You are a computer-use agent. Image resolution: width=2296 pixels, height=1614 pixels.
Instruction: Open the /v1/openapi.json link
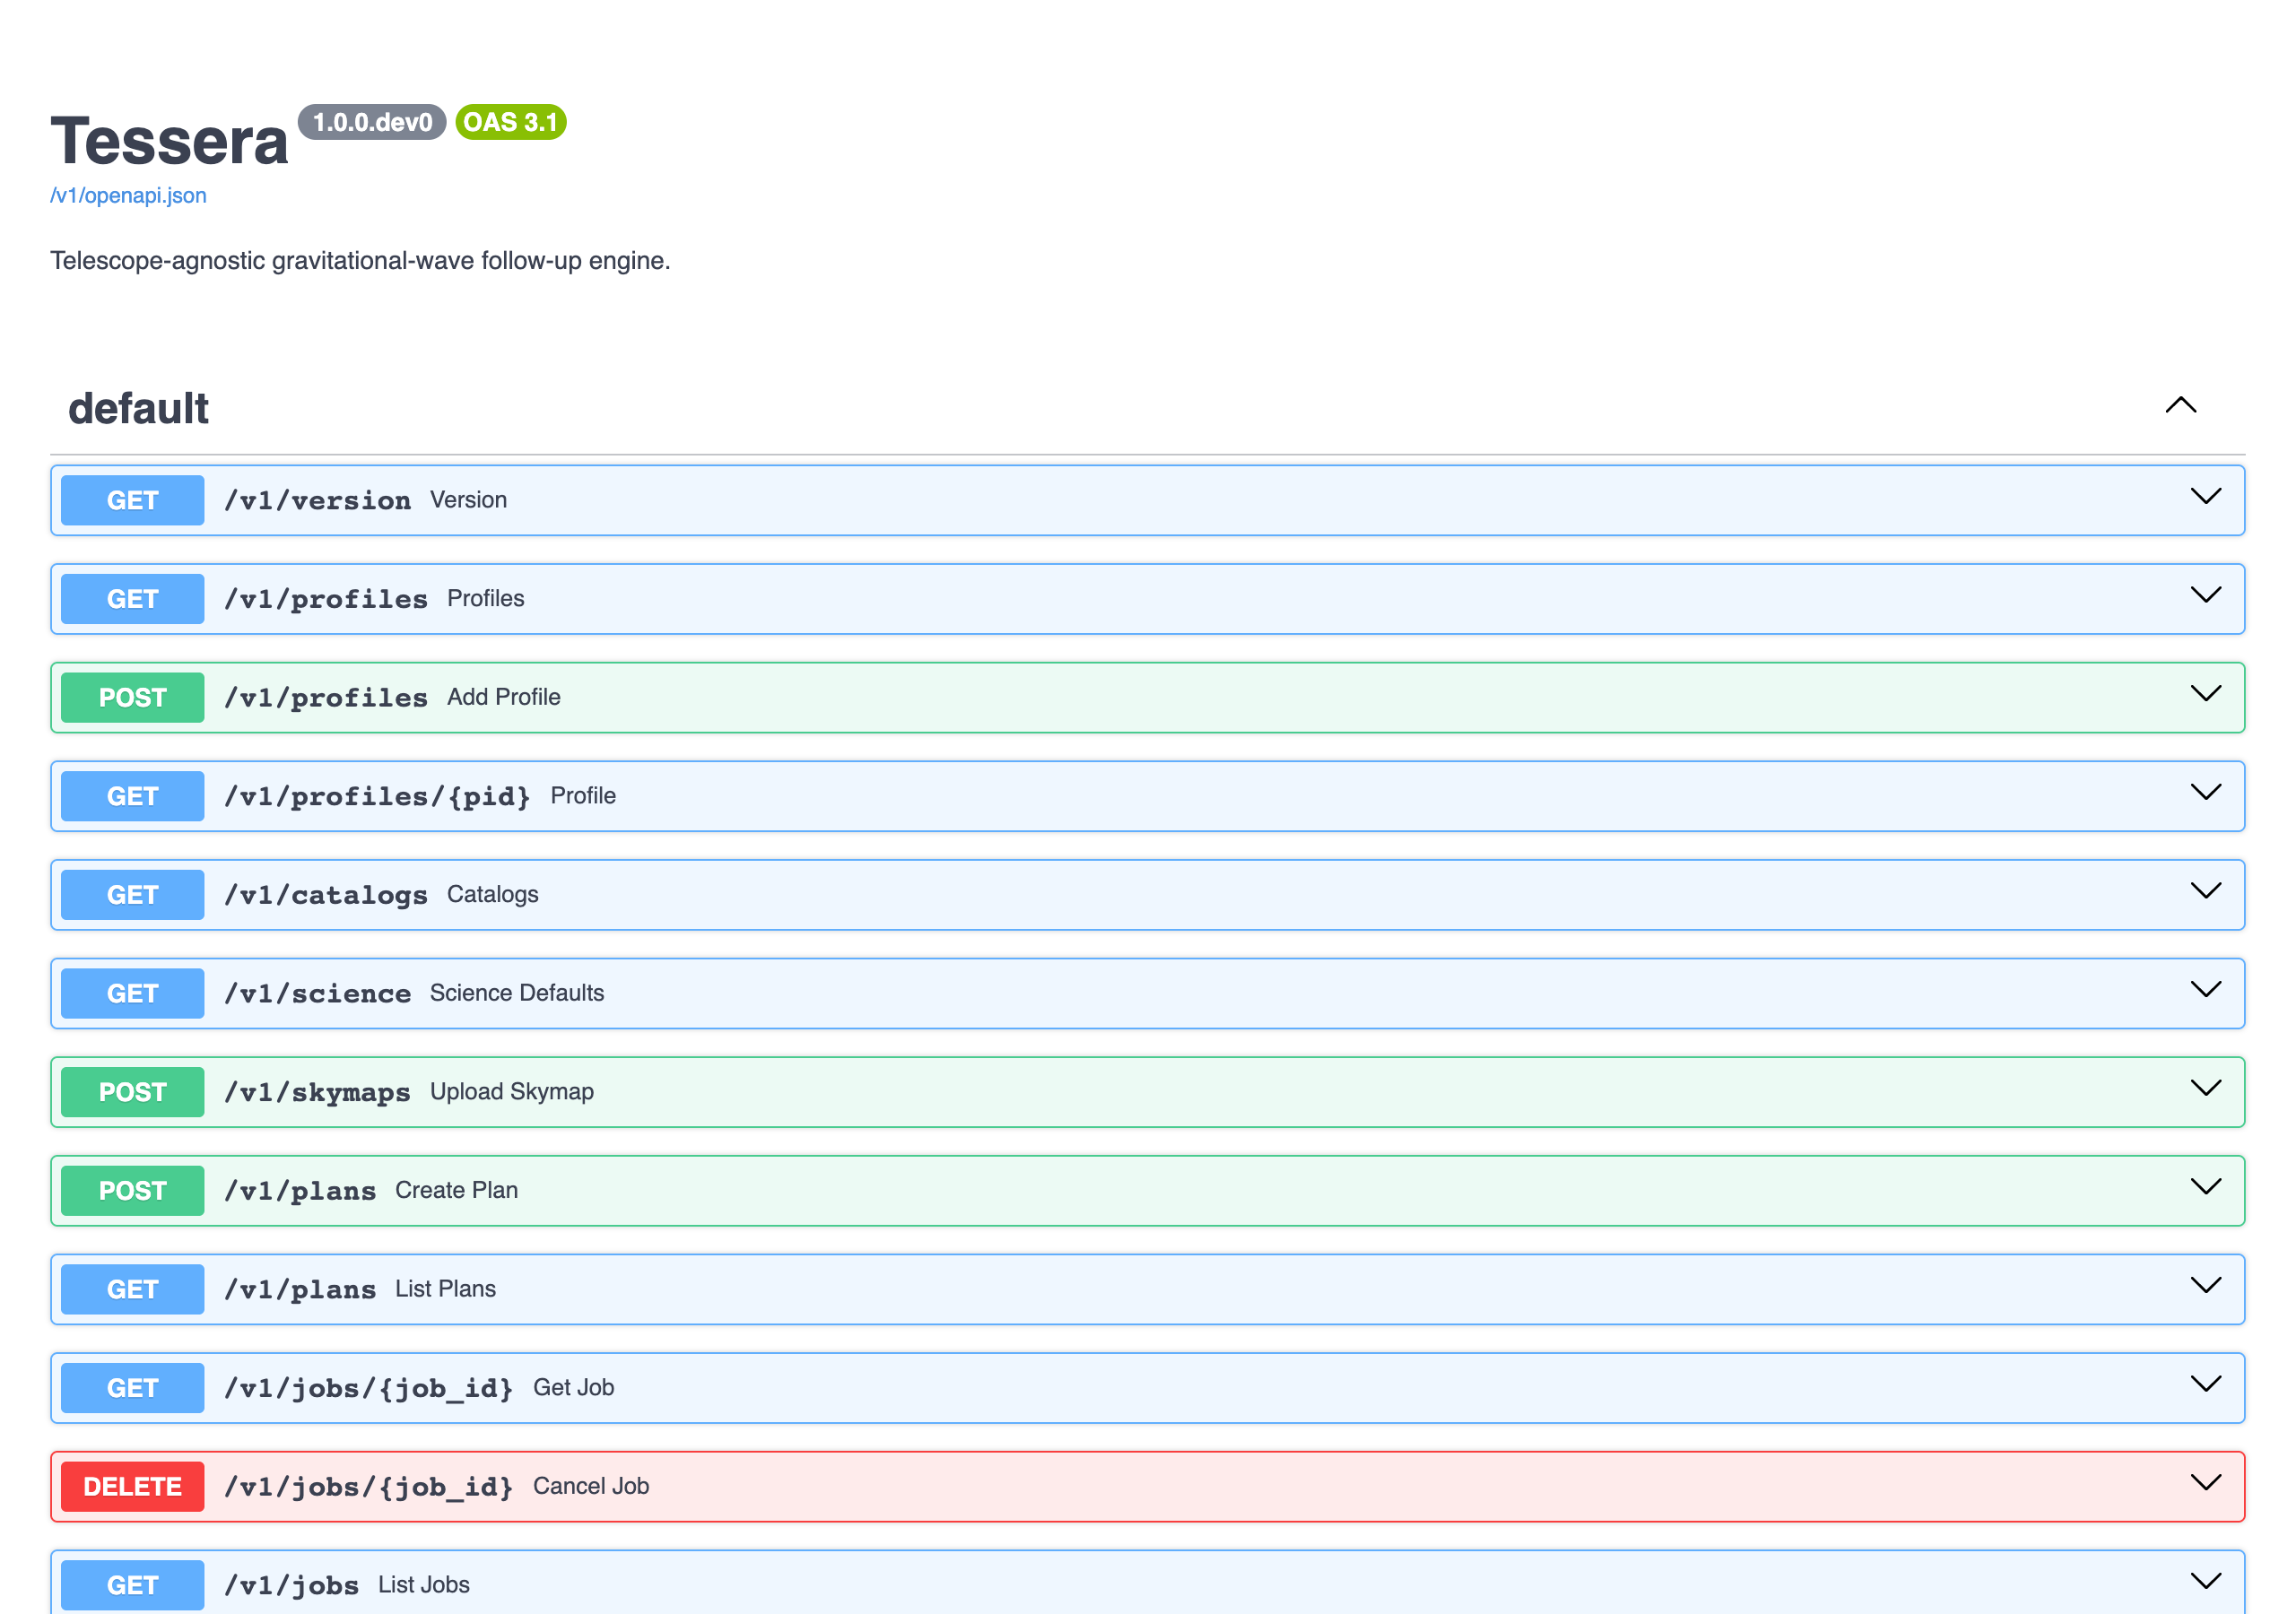tap(128, 196)
